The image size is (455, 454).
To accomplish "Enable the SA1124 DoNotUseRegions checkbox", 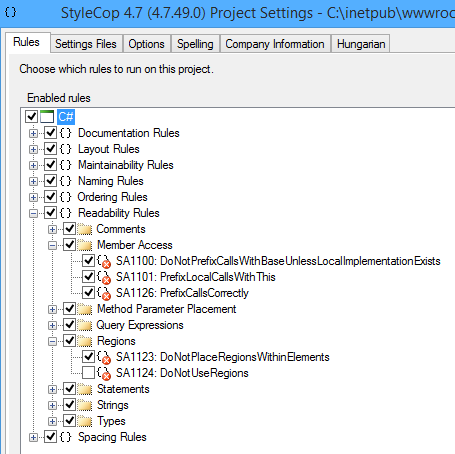I will [88, 373].
